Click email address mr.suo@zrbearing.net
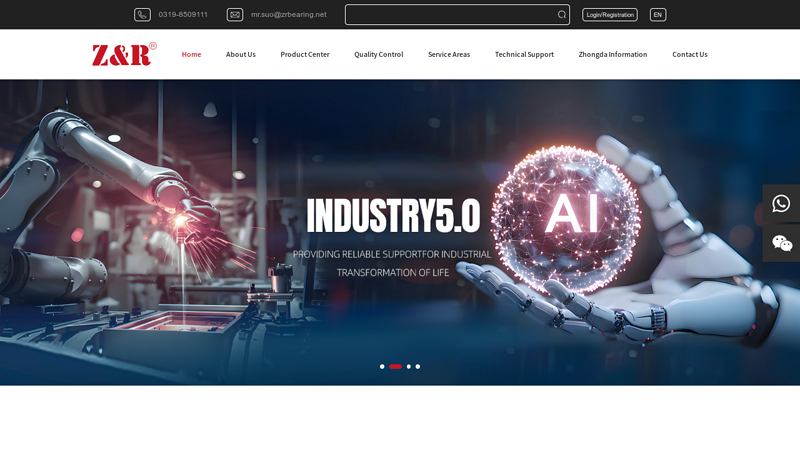The image size is (800, 450). click(289, 15)
